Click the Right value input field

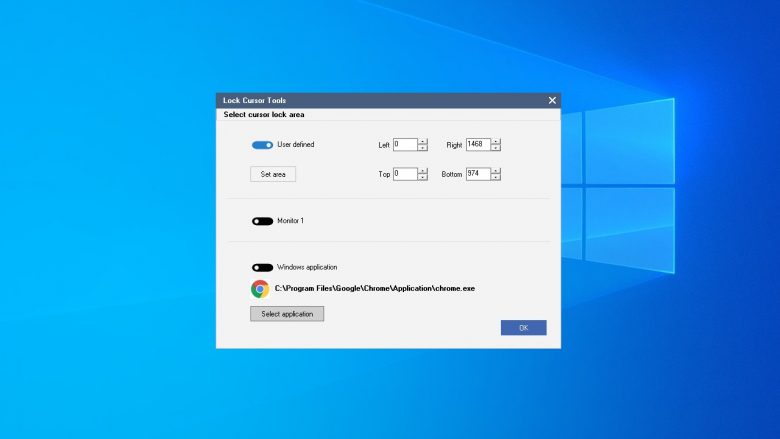tap(478, 145)
